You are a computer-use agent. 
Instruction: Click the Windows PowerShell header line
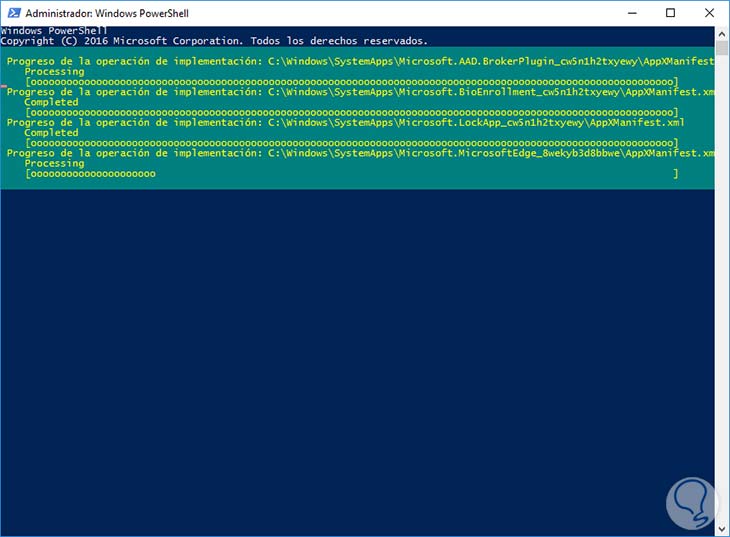pyautogui.click(x=54, y=31)
